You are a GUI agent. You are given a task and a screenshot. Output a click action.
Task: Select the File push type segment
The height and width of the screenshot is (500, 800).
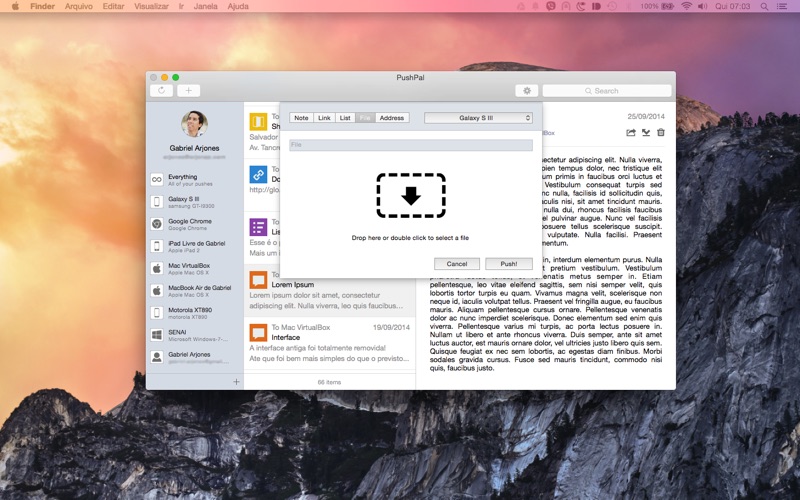[365, 118]
